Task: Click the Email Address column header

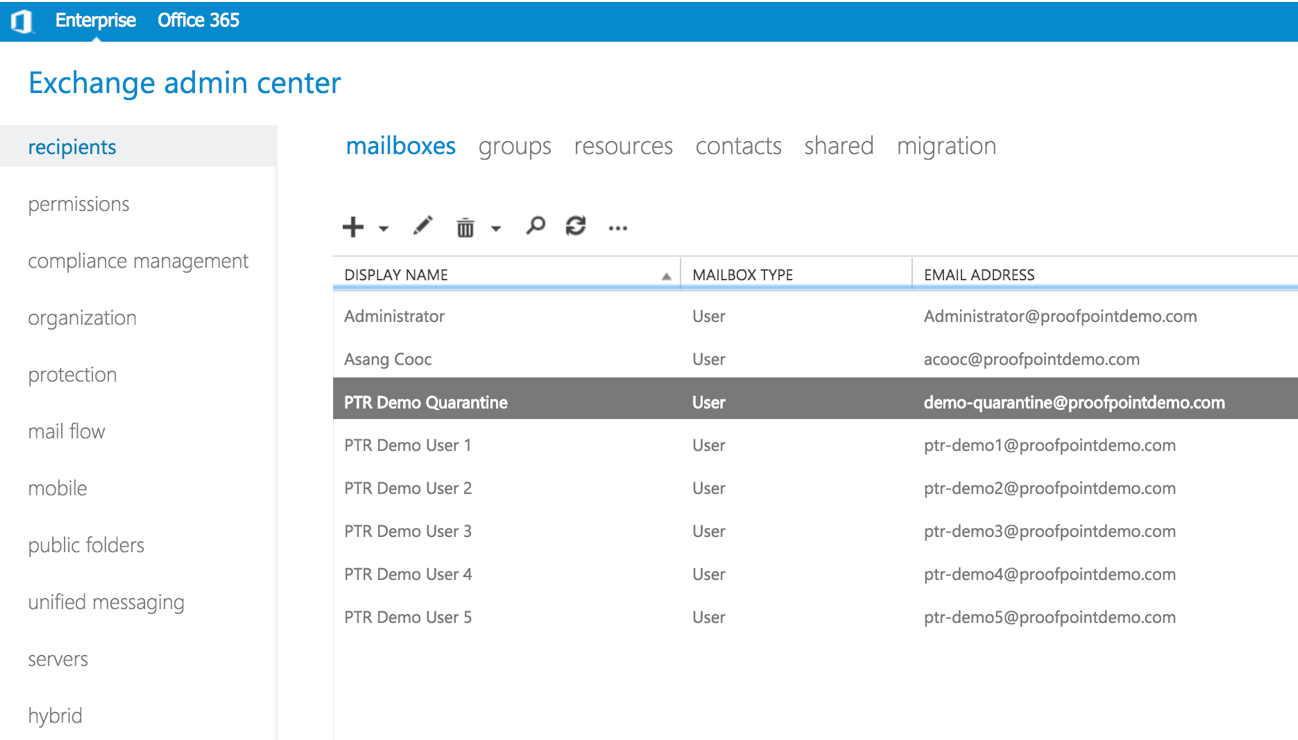Action: tap(979, 275)
